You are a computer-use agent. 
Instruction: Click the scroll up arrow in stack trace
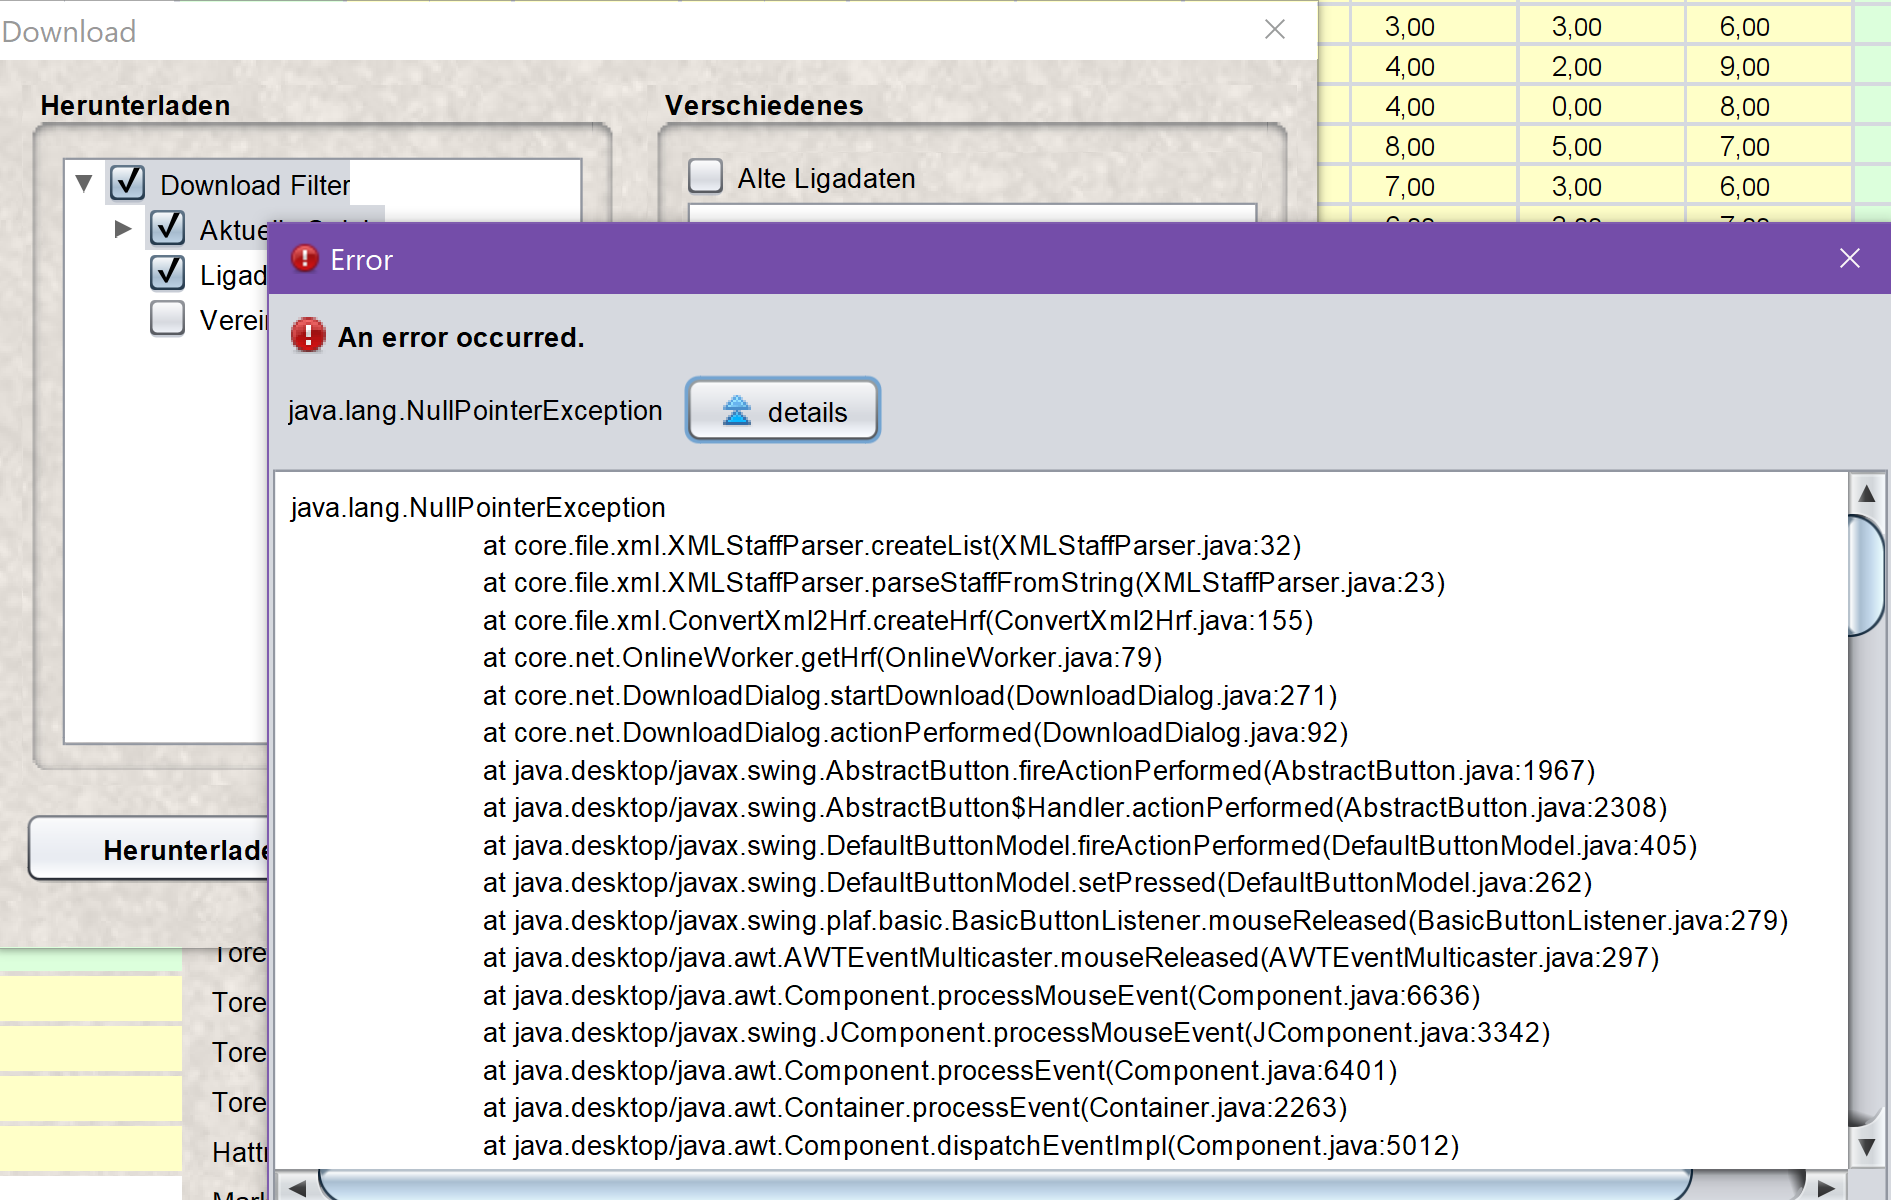coord(1866,494)
